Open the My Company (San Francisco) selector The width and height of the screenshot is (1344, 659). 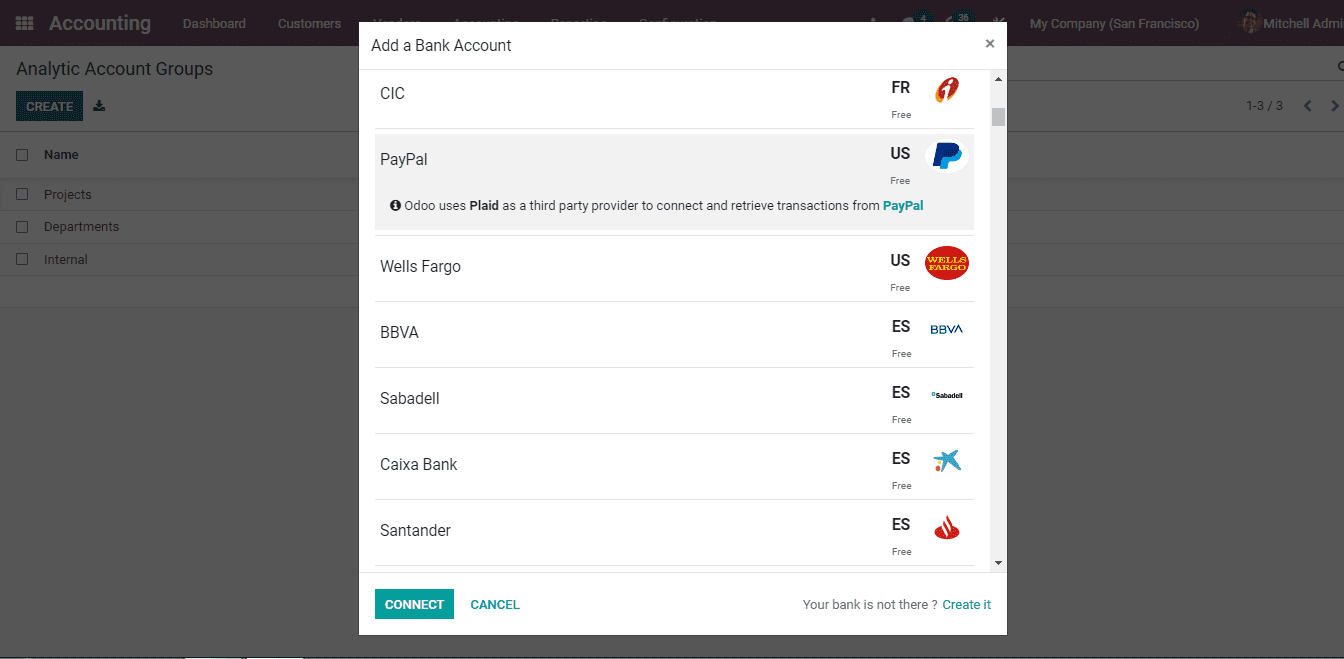click(1114, 23)
